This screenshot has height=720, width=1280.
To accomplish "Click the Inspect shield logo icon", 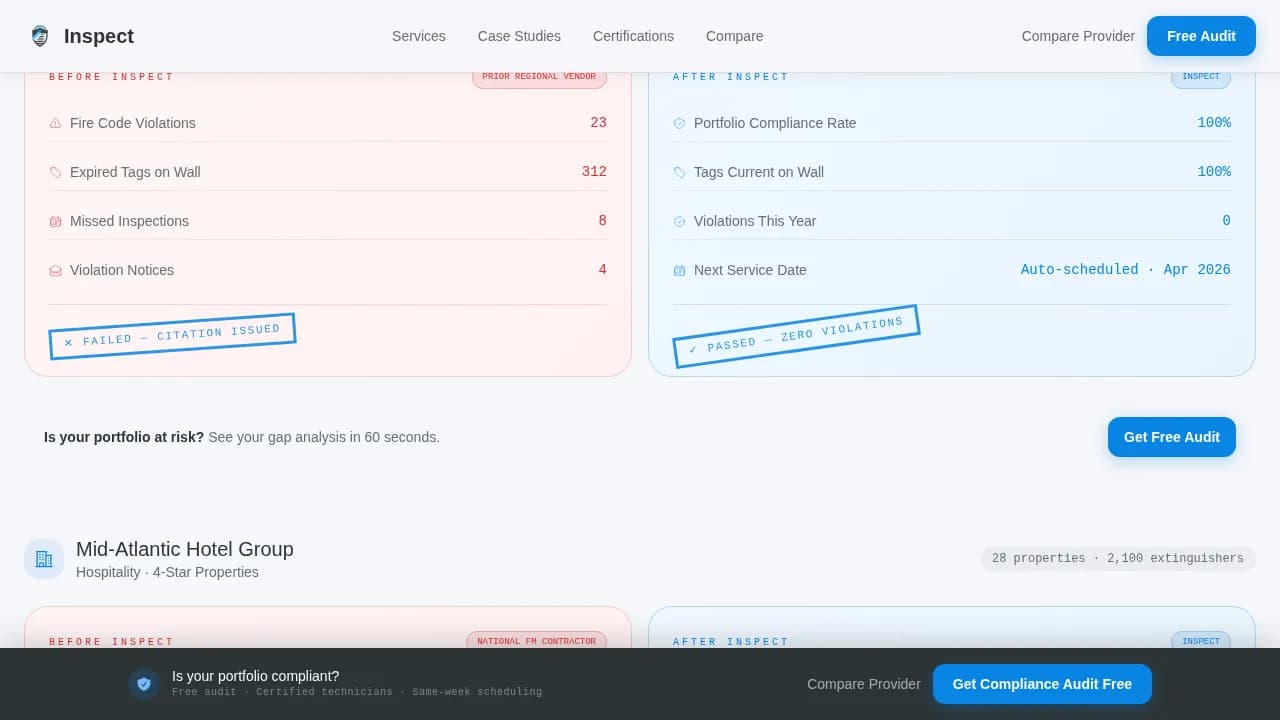I will (40, 36).
